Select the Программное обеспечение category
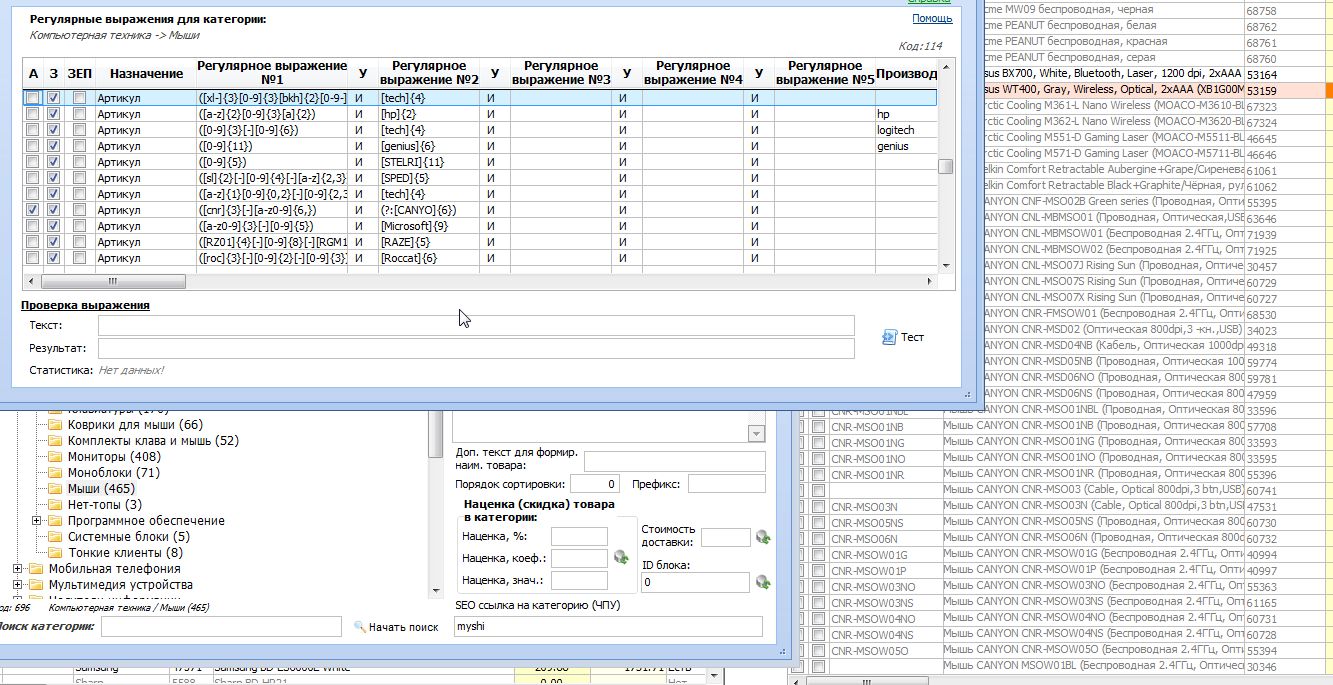 pyautogui.click(x=146, y=521)
